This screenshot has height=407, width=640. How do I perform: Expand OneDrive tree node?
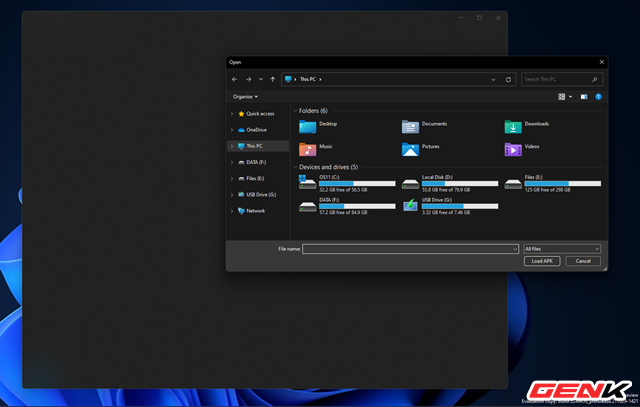tap(232, 130)
